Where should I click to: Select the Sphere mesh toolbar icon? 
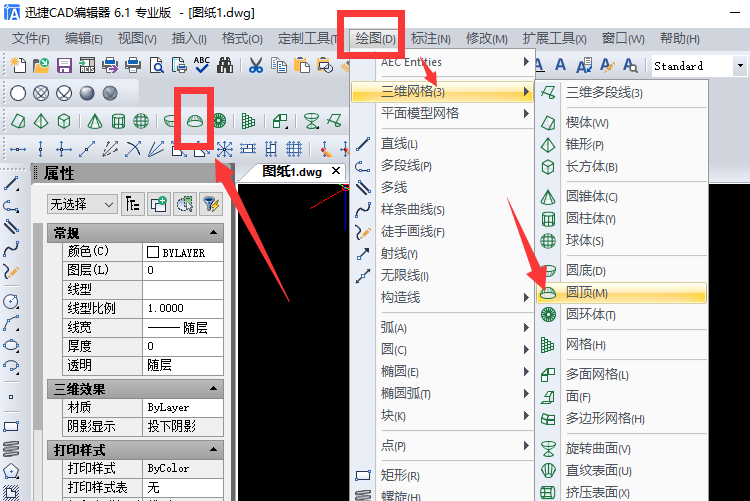[x=141, y=121]
